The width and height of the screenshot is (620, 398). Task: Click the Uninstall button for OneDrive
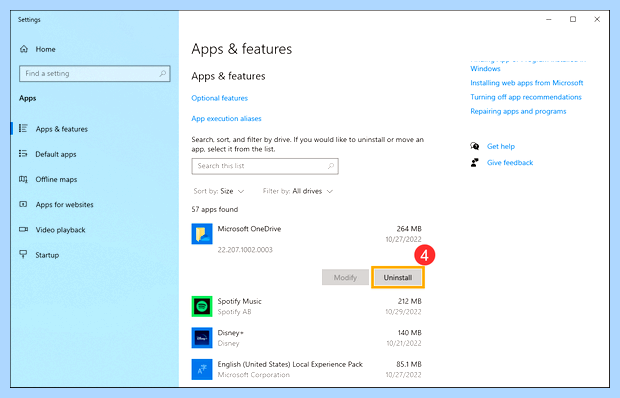[x=398, y=277]
